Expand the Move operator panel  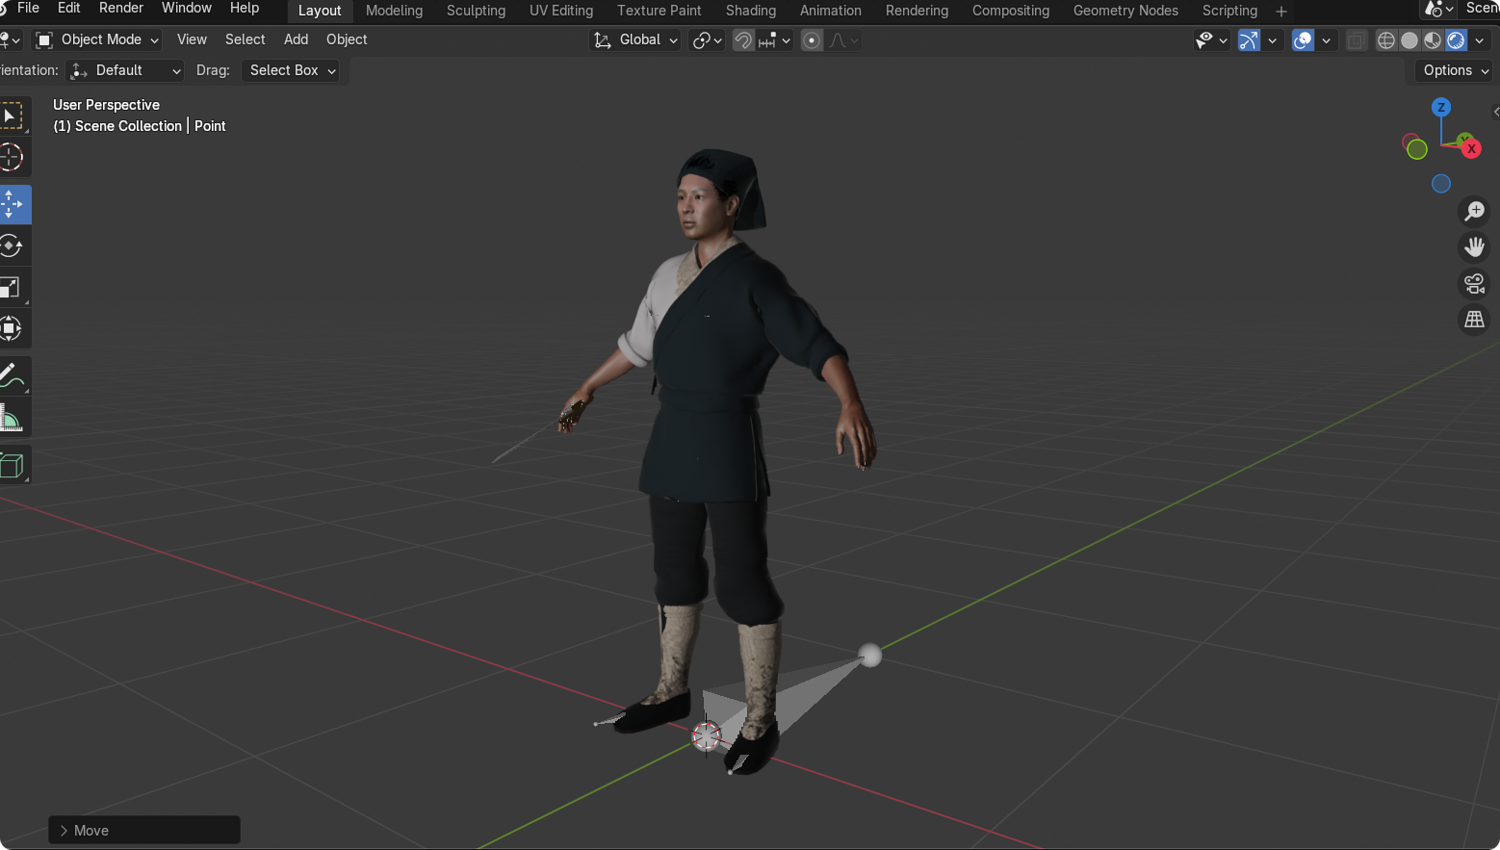(x=144, y=830)
